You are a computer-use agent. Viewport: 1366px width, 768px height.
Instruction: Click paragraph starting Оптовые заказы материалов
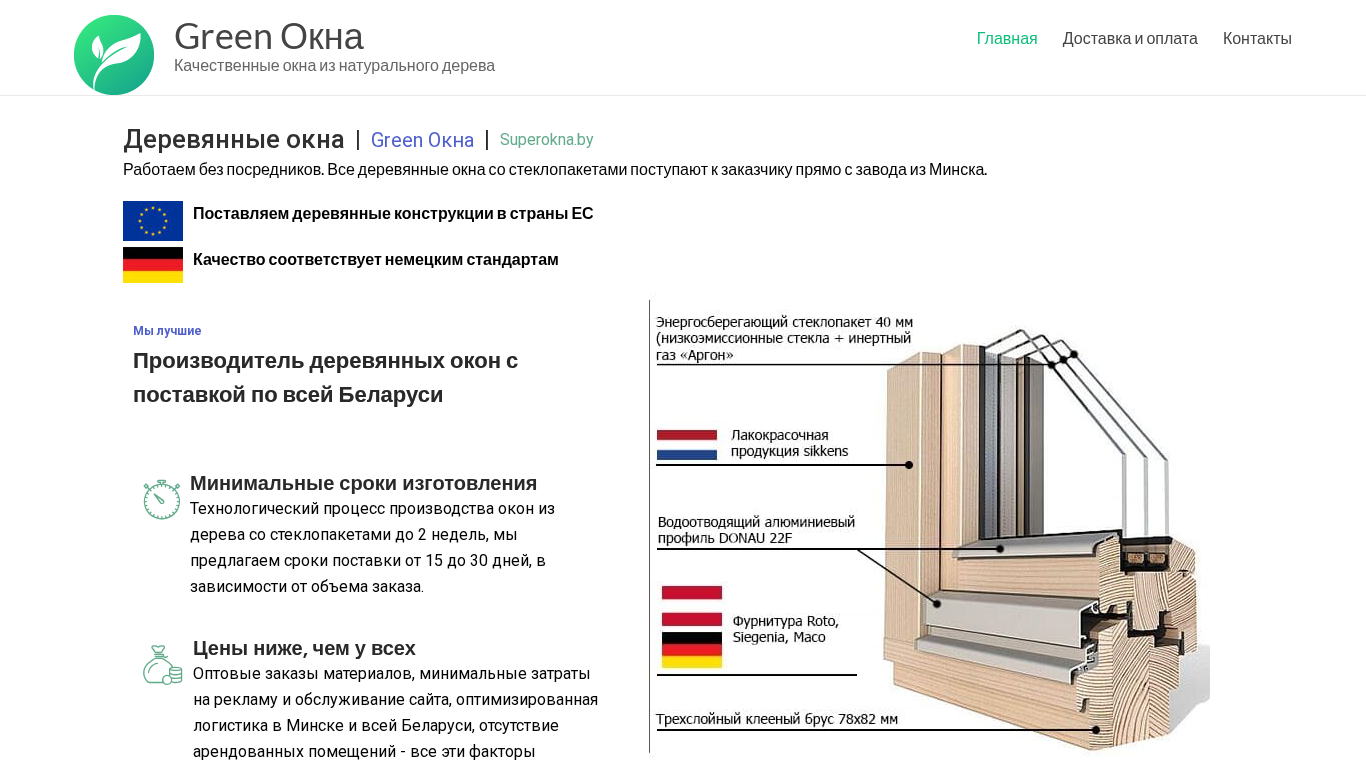pos(396,712)
